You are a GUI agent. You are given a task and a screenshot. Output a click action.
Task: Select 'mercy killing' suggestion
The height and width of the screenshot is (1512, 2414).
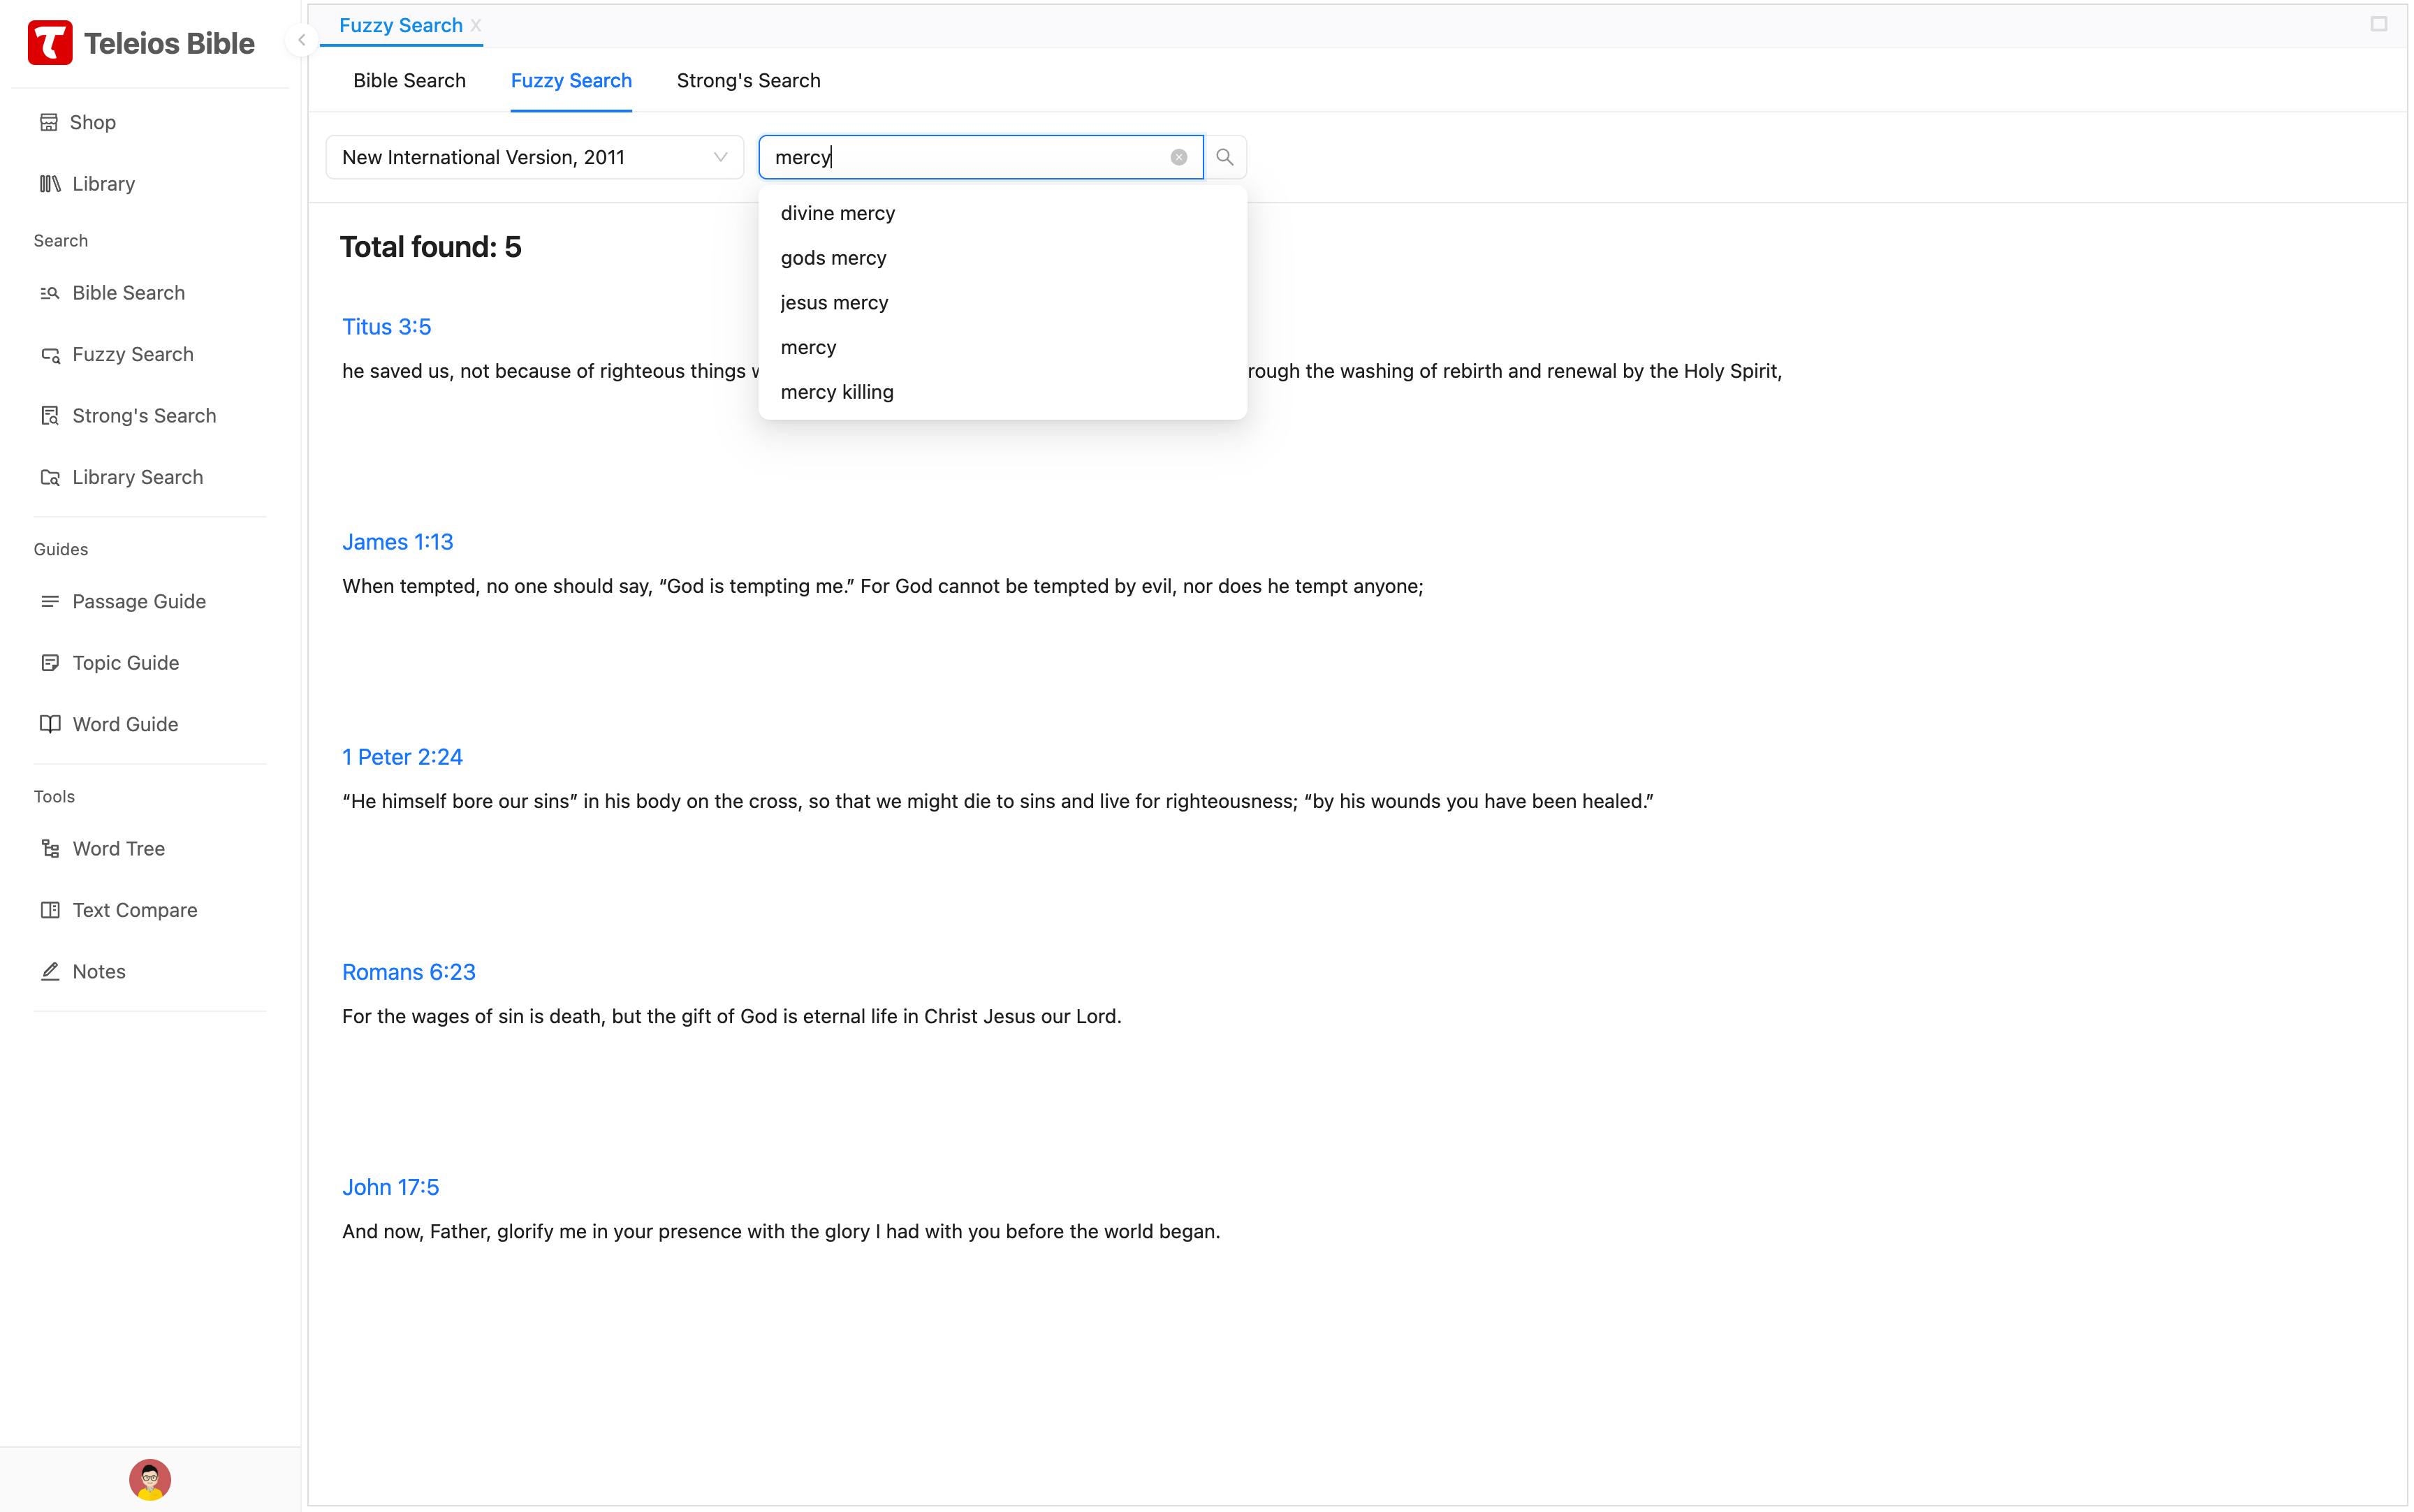[836, 392]
